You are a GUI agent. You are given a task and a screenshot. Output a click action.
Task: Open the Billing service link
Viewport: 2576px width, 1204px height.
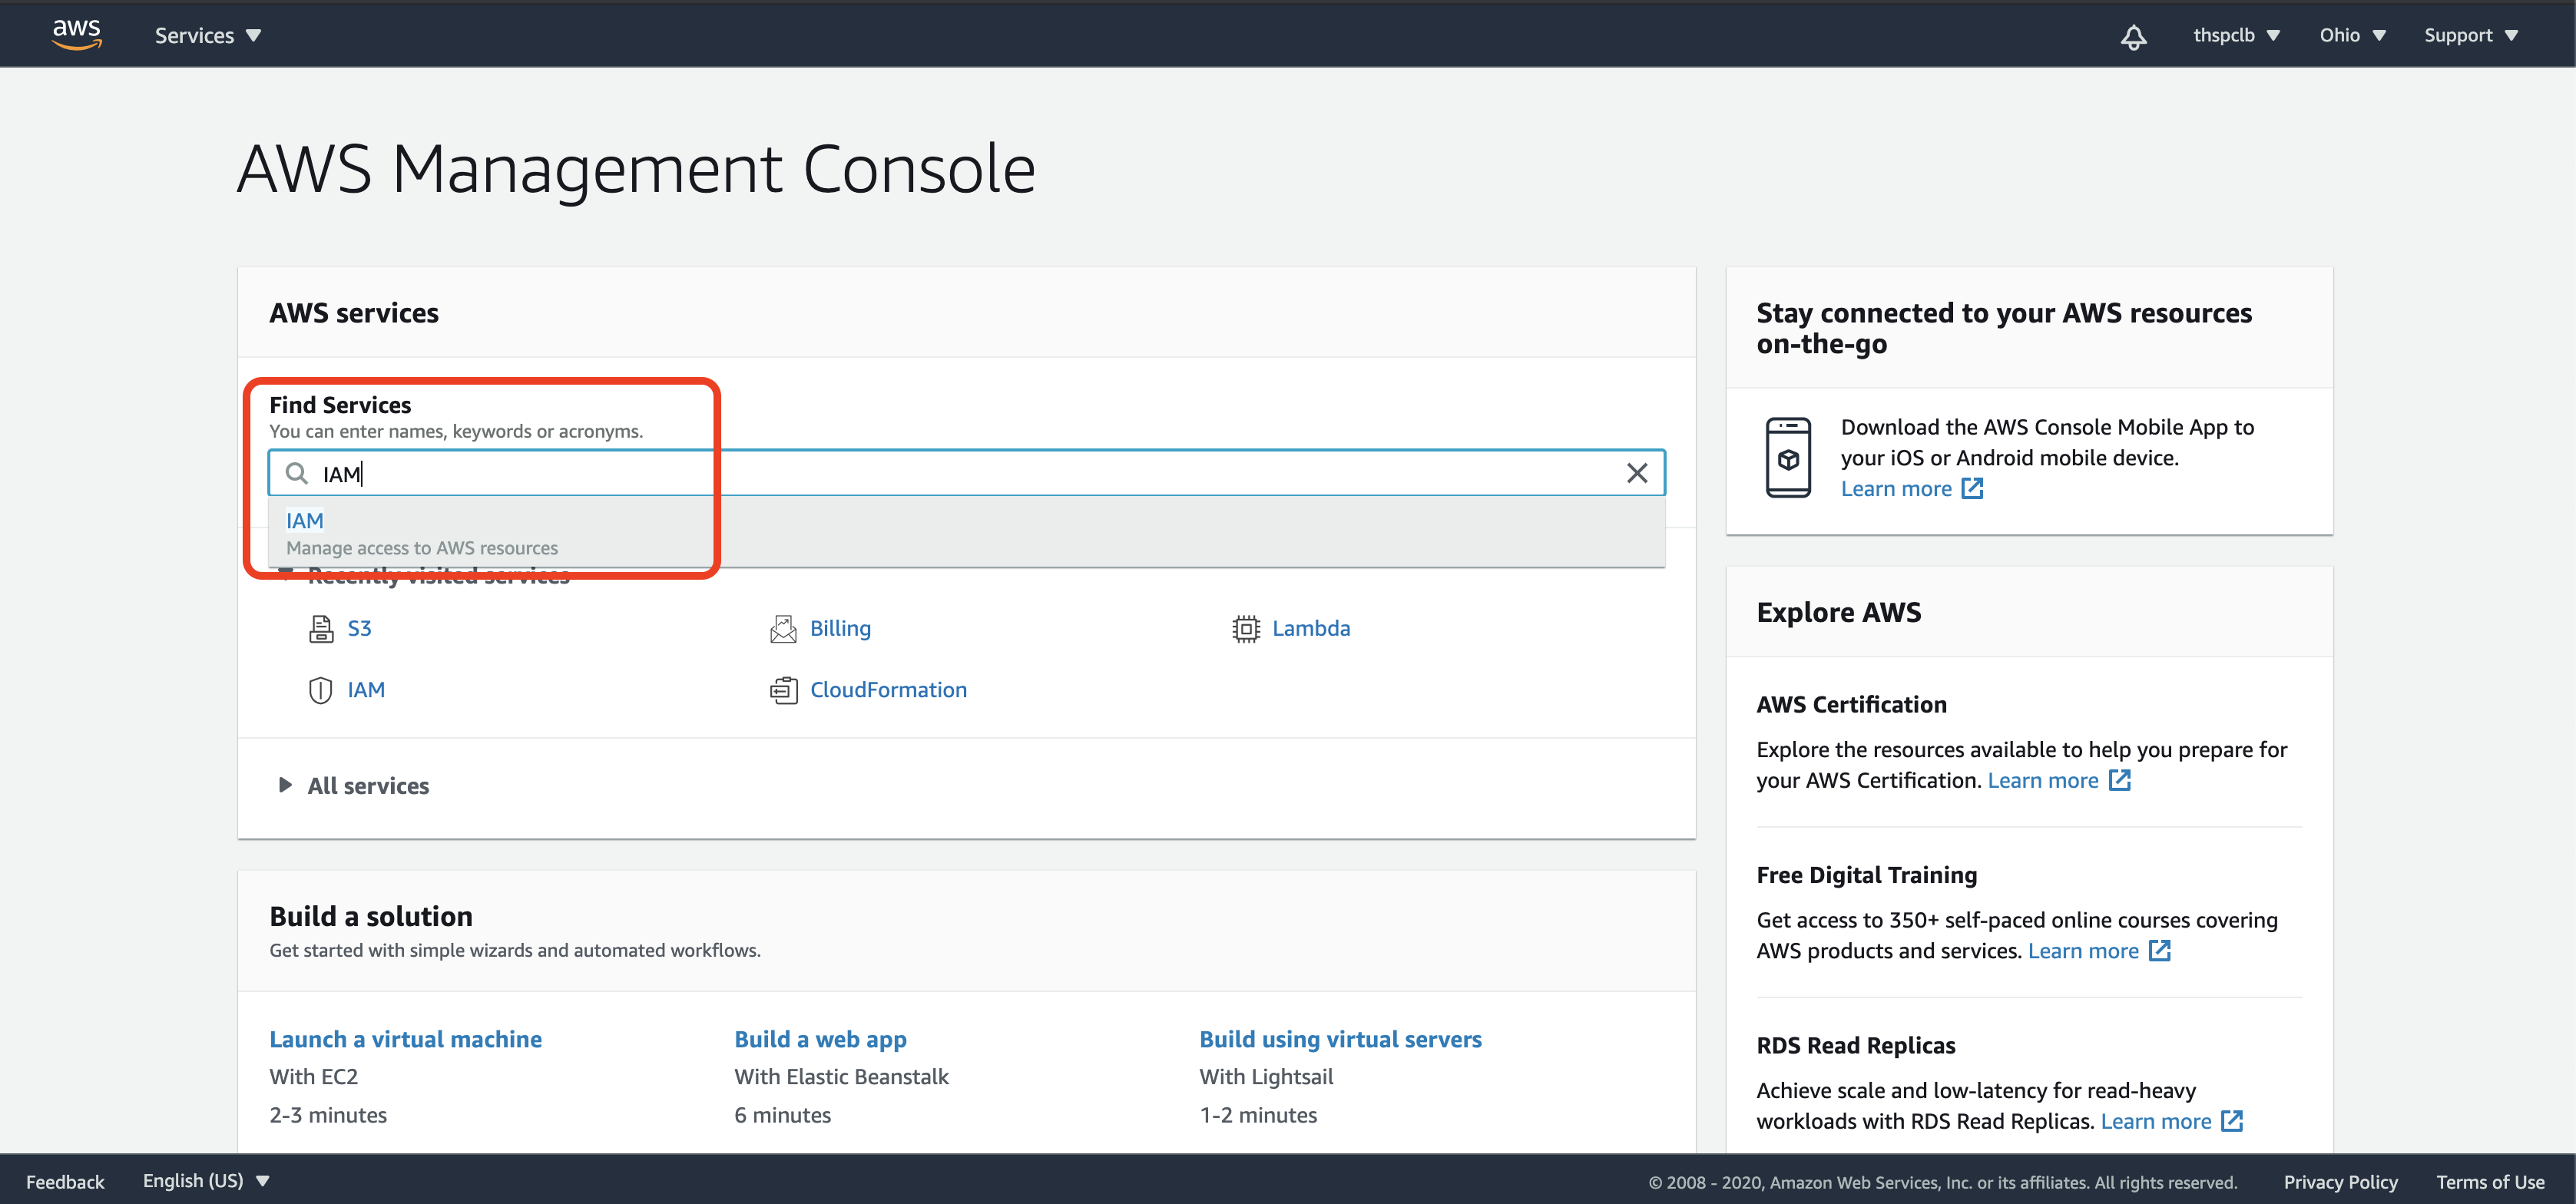(840, 629)
